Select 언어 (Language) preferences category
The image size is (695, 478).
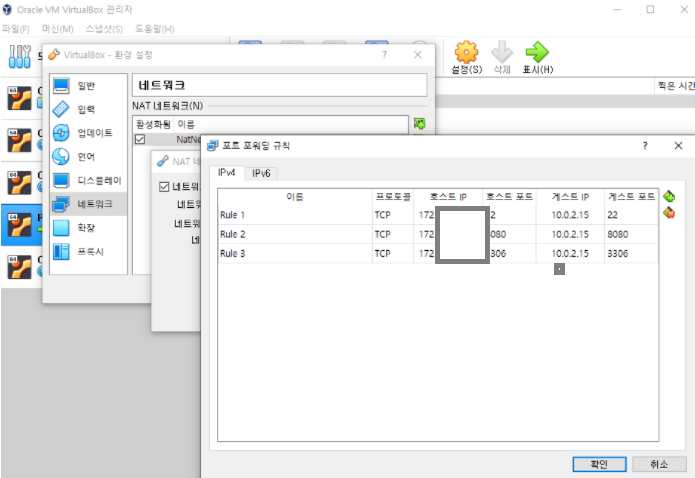89,157
